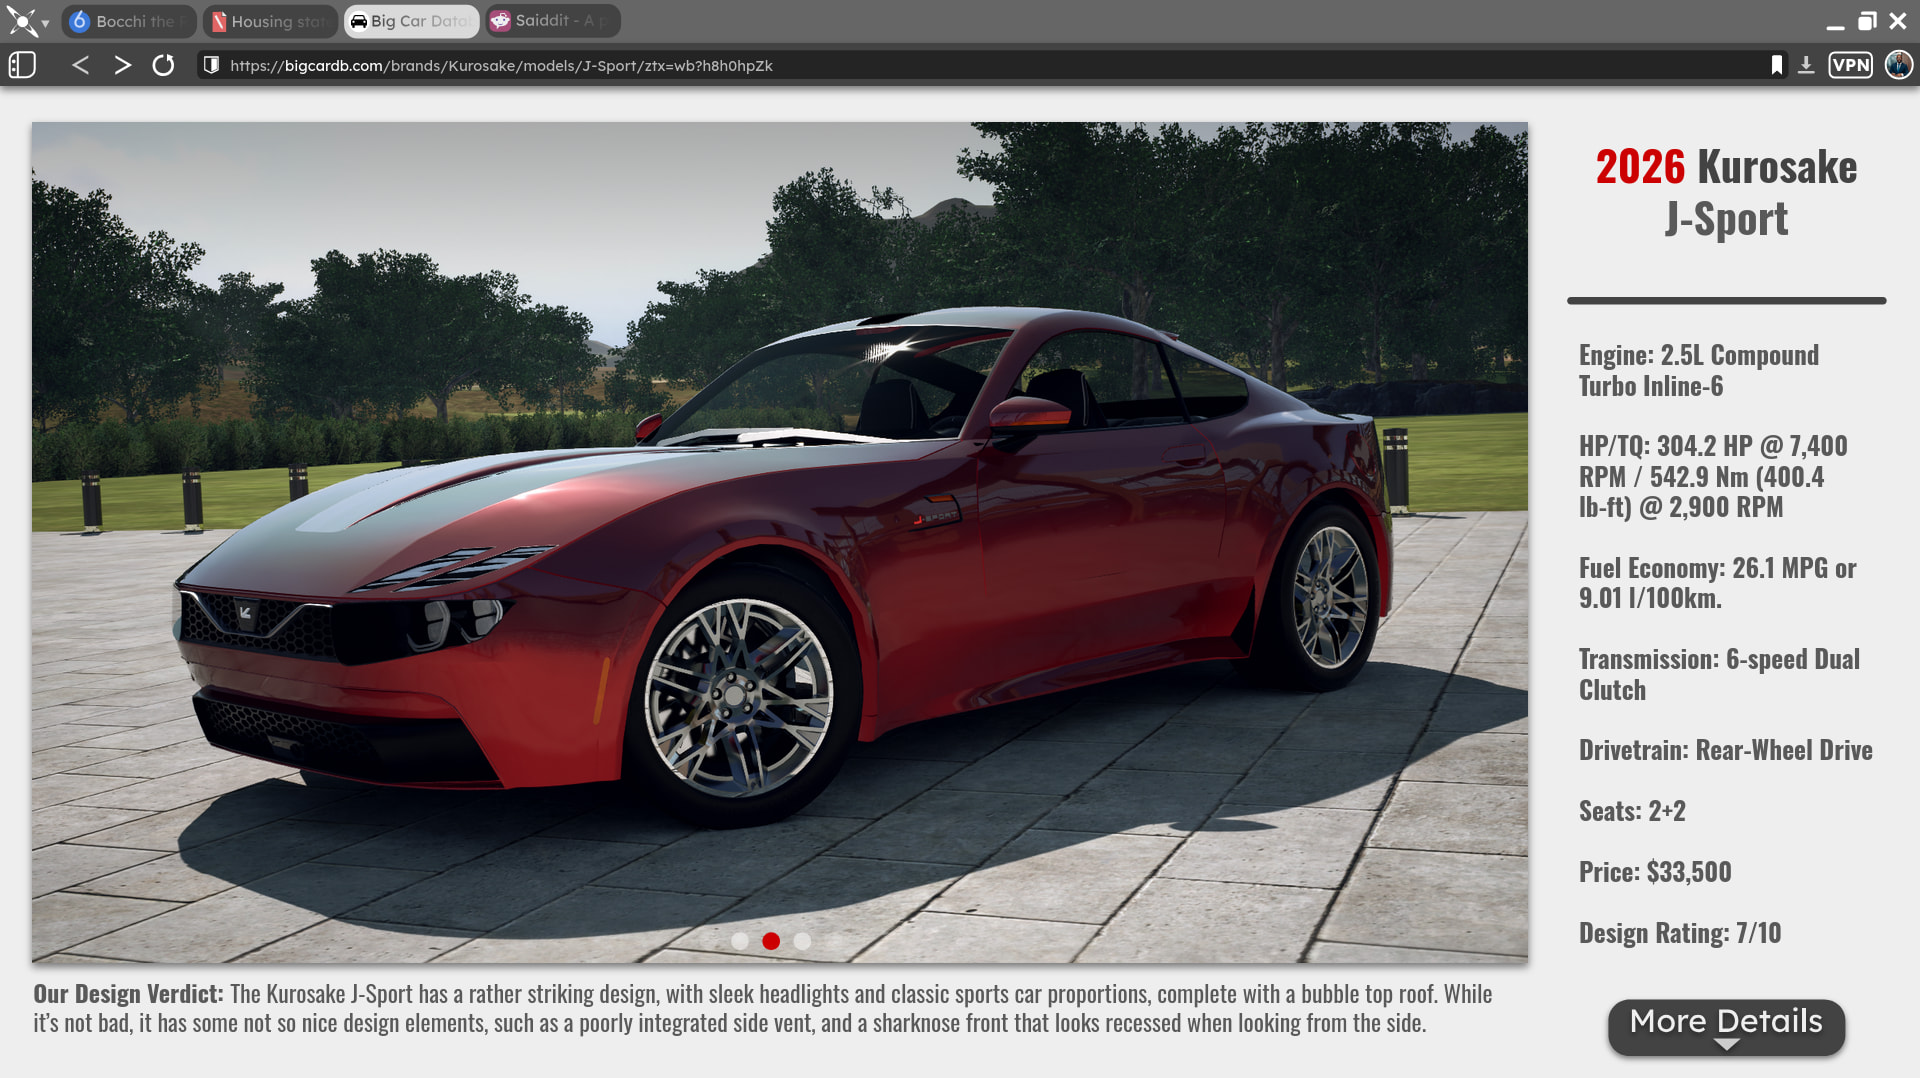This screenshot has width=1920, height=1078.
Task: Click the "Our Design Verdict" paragraph
Action: coord(763,1008)
